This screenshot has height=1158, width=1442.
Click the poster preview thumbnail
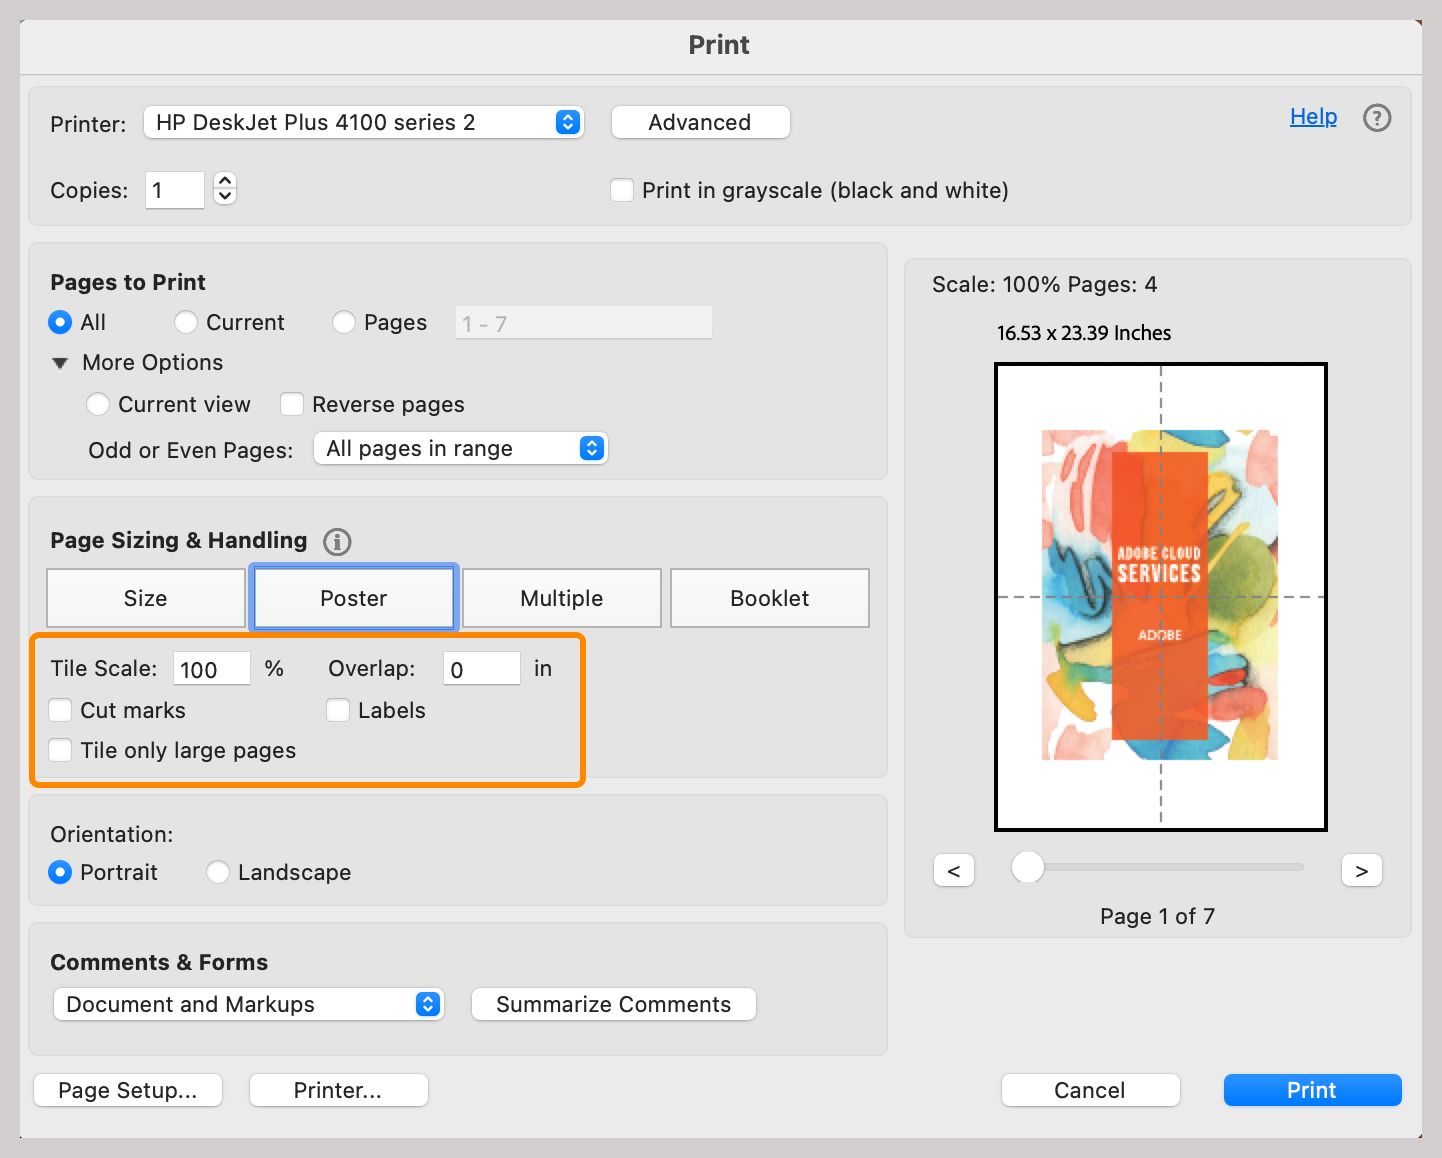1160,596
